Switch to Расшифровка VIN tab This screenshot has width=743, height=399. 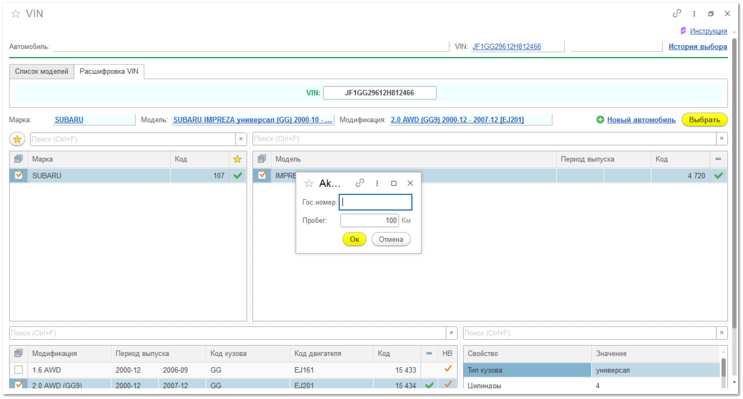[x=109, y=71]
